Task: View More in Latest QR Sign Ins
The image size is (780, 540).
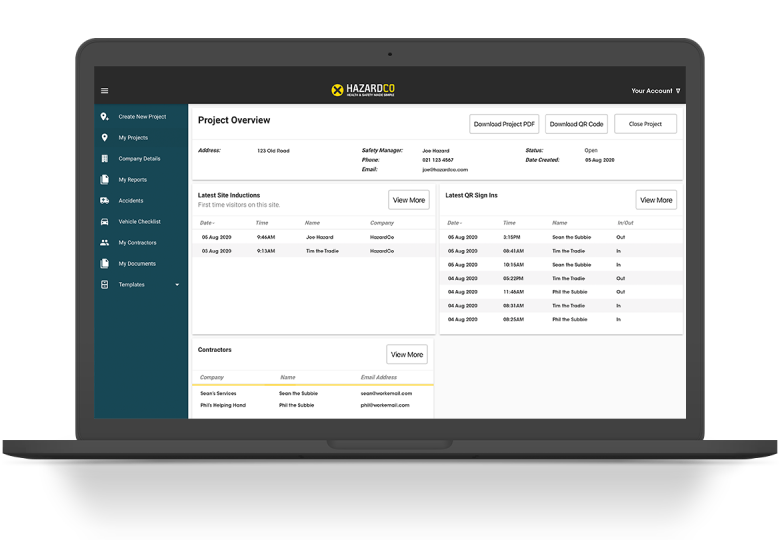Action: pyautogui.click(x=656, y=200)
